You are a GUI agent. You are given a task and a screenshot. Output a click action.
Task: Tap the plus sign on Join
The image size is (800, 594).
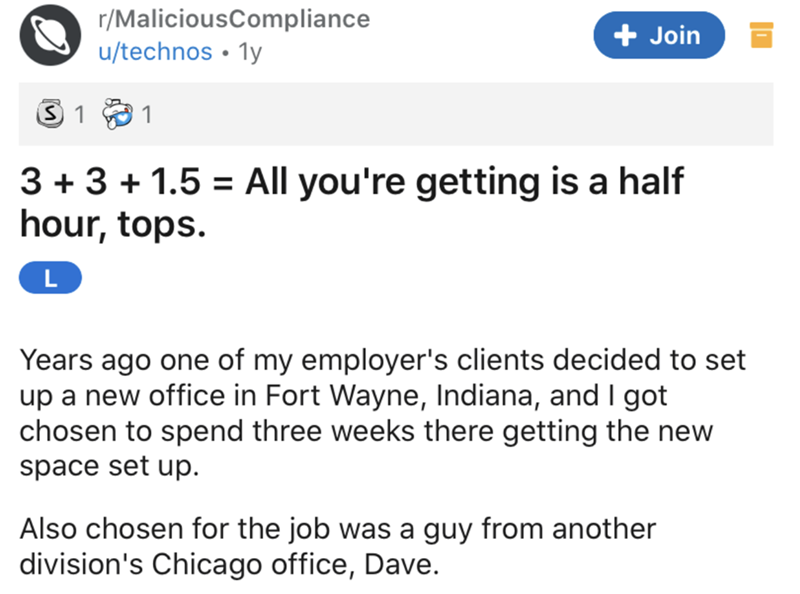[625, 36]
